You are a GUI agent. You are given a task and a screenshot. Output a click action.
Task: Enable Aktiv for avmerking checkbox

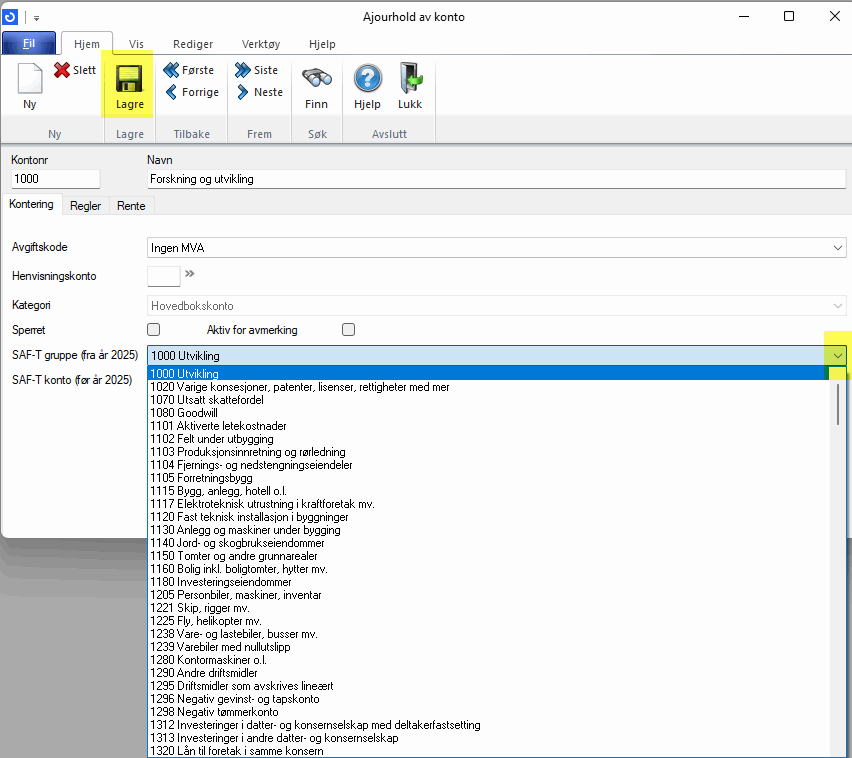[x=348, y=329]
